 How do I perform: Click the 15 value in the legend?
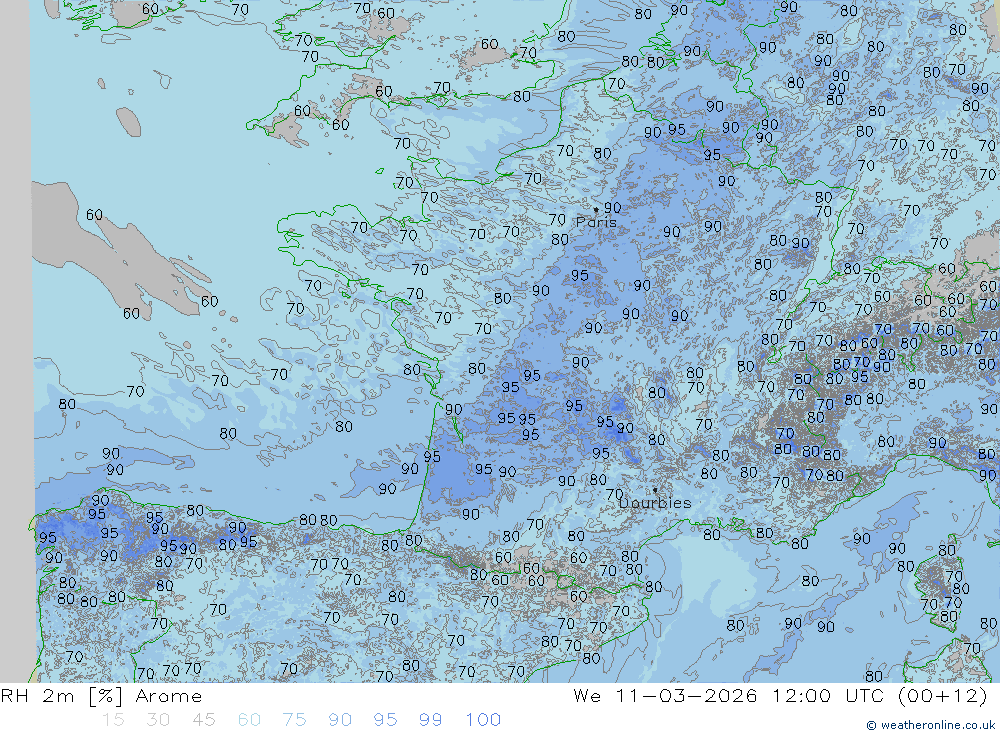point(113,720)
